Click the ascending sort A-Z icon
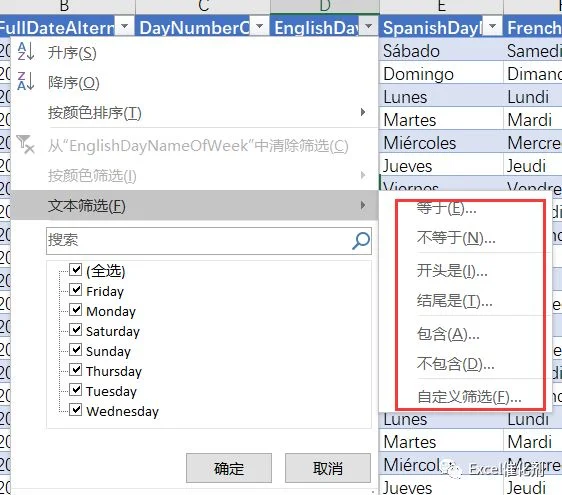Image resolution: width=562 pixels, height=495 pixels. click(x=26, y=52)
